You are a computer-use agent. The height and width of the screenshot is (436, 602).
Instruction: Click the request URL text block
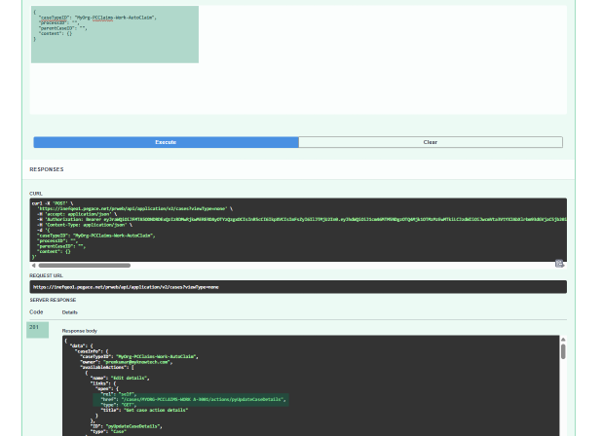[x=298, y=287]
